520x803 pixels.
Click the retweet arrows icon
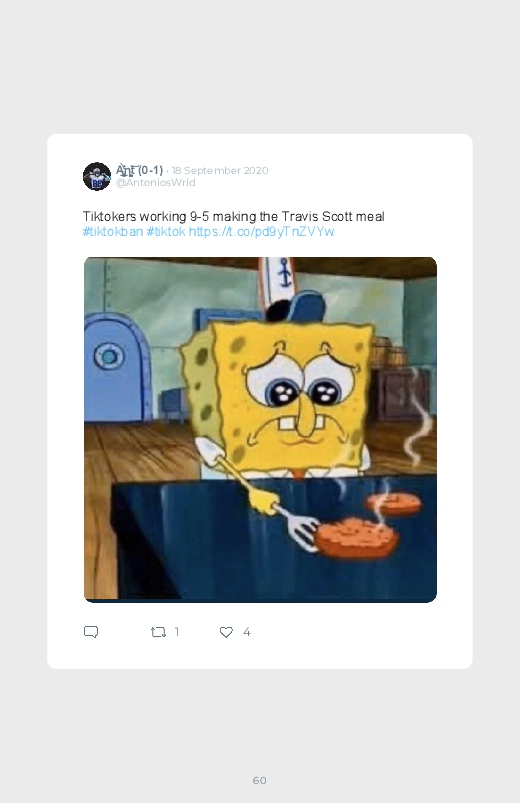click(x=158, y=632)
